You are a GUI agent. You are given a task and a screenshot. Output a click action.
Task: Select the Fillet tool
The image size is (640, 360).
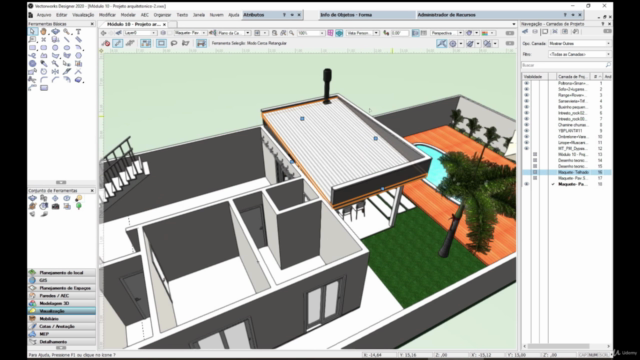(x=43, y=80)
